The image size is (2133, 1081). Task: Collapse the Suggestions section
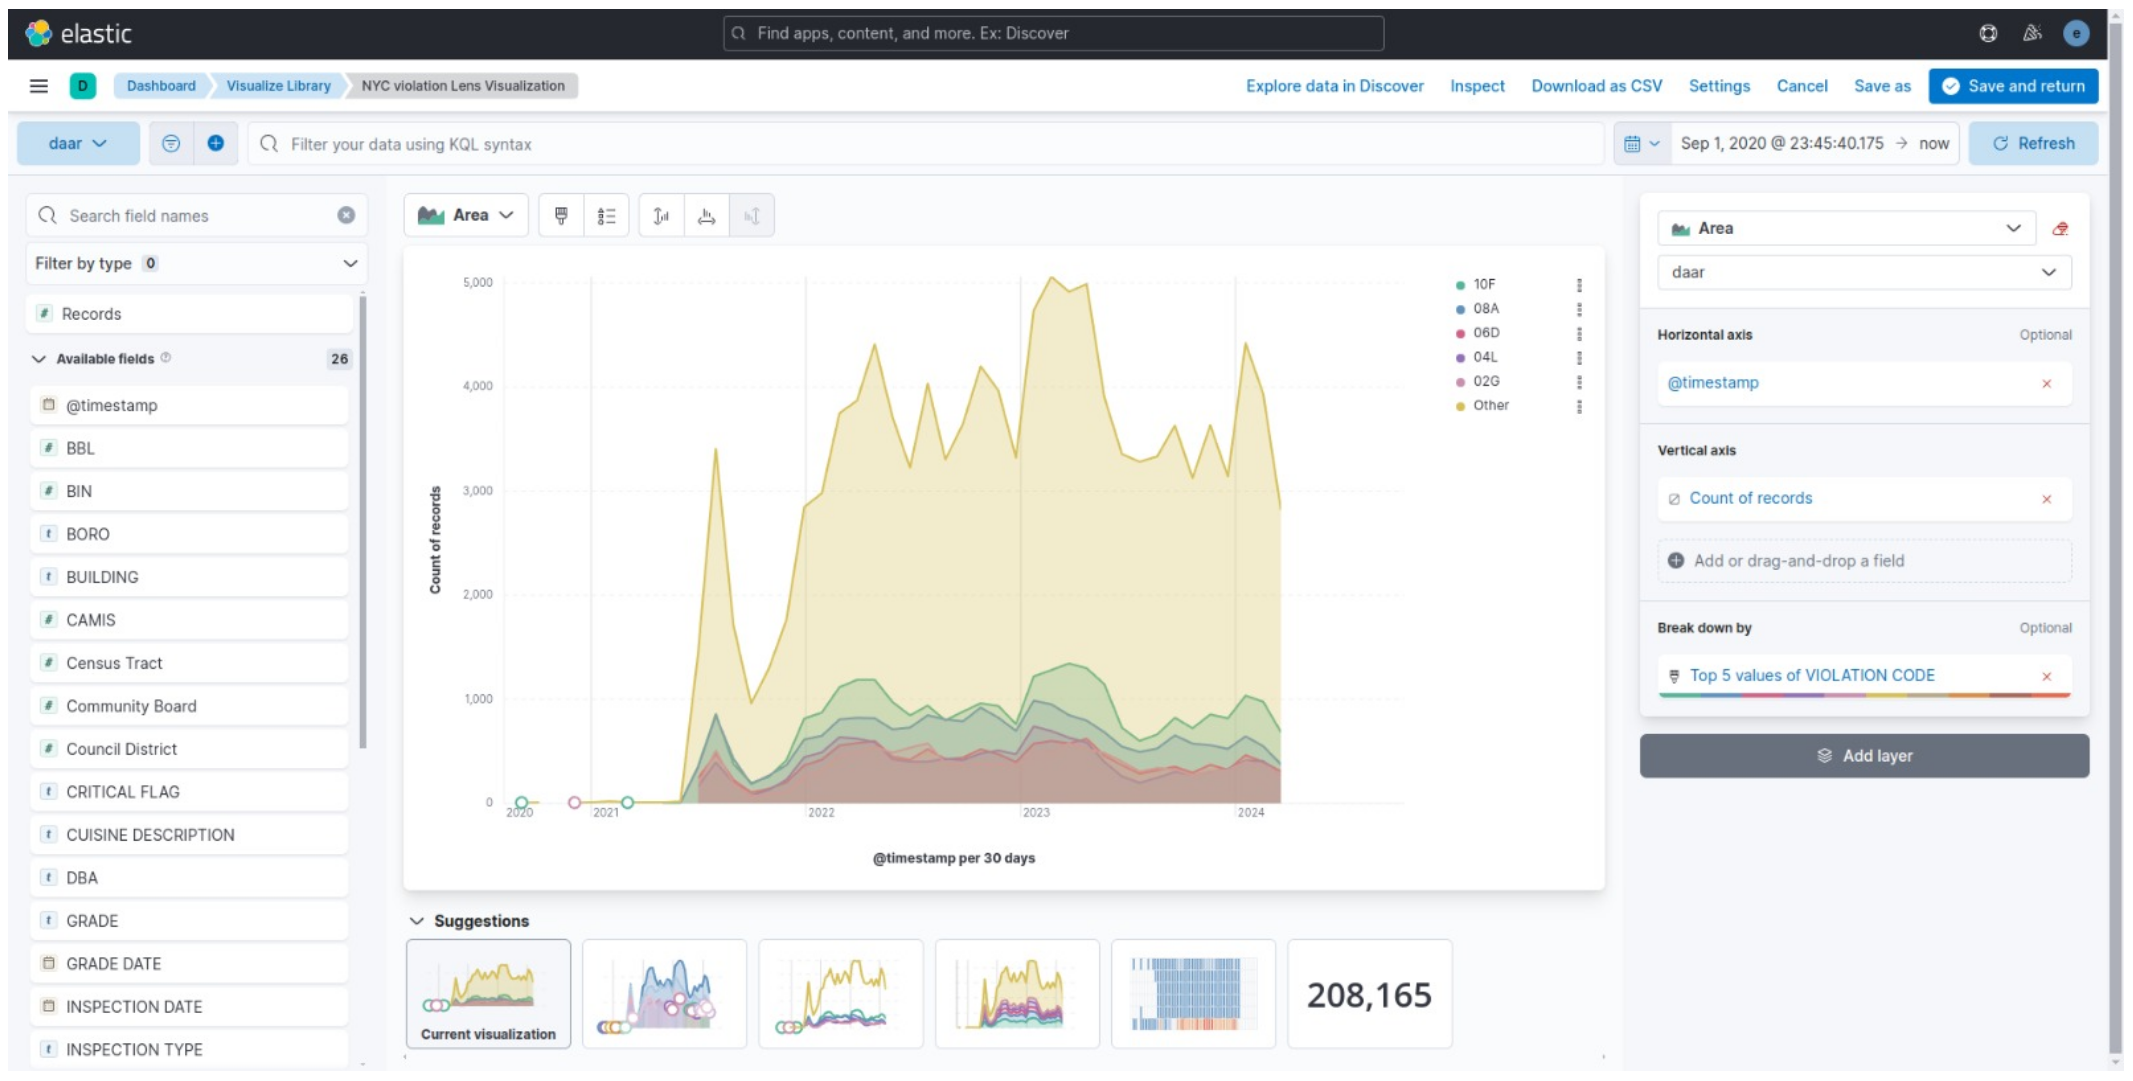coord(417,921)
